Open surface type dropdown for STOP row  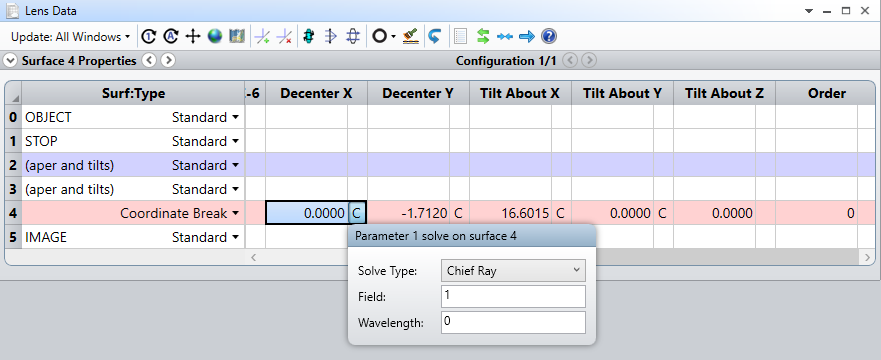coord(235,142)
